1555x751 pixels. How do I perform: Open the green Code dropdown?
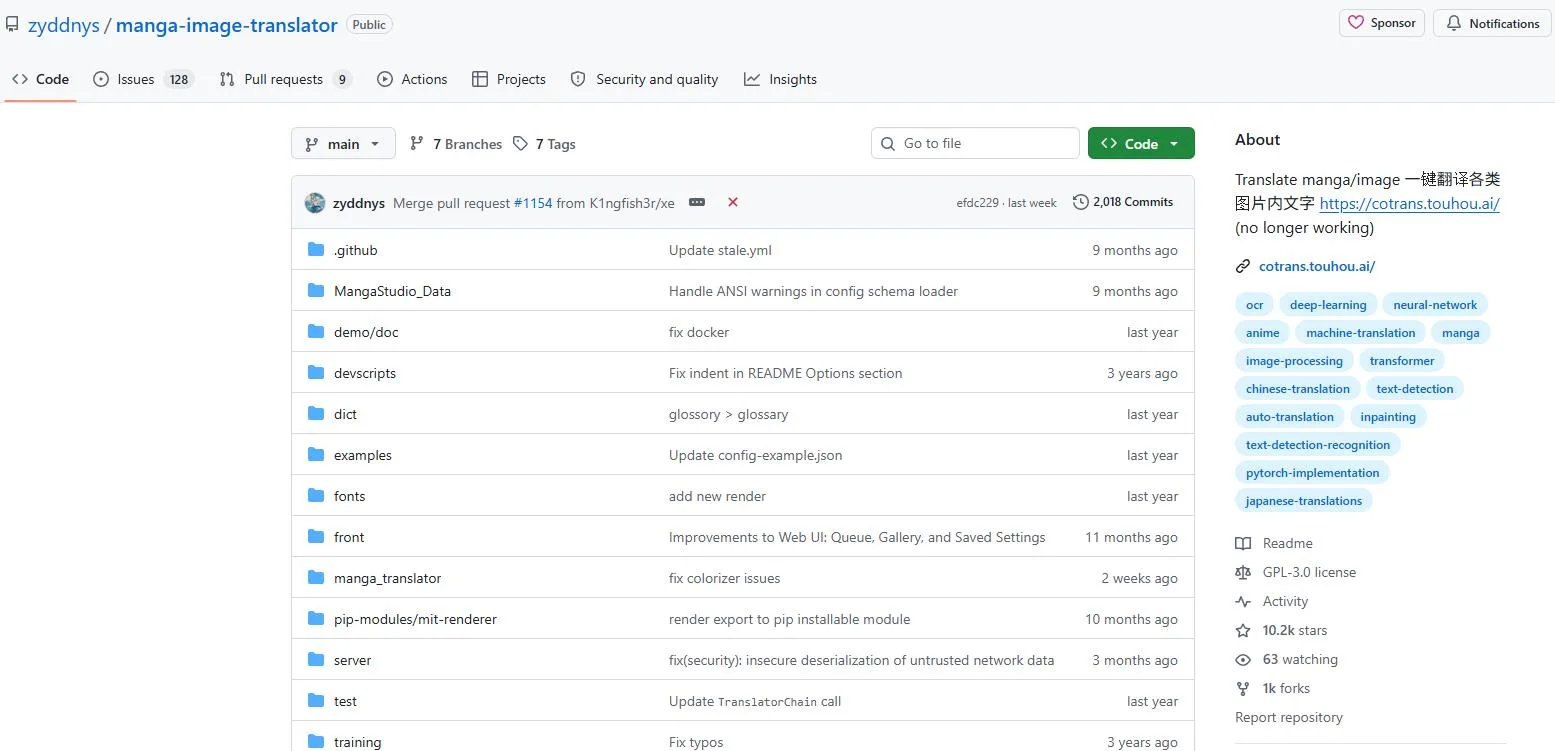pos(1141,144)
